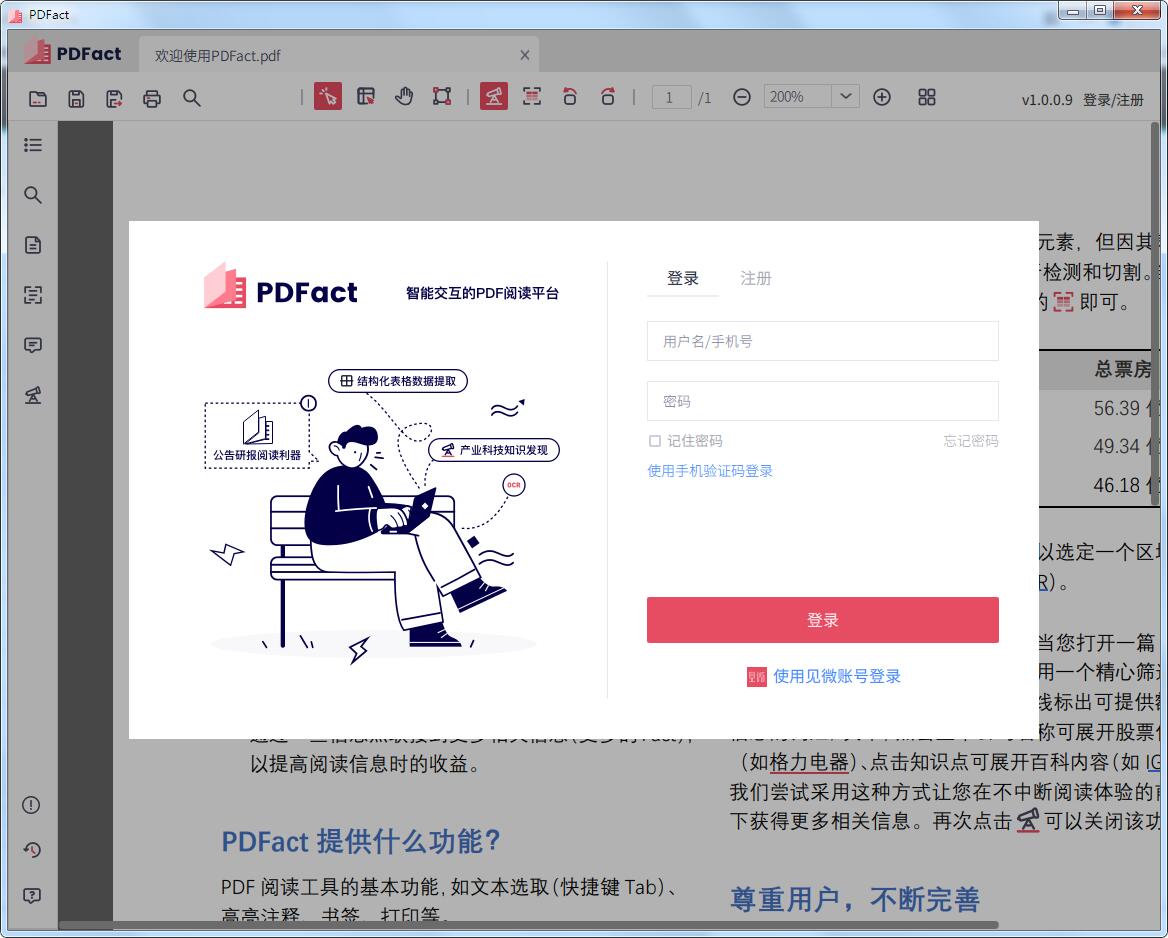Image resolution: width=1168 pixels, height=938 pixels.
Task: Click the open file folder icon
Action: 37,98
